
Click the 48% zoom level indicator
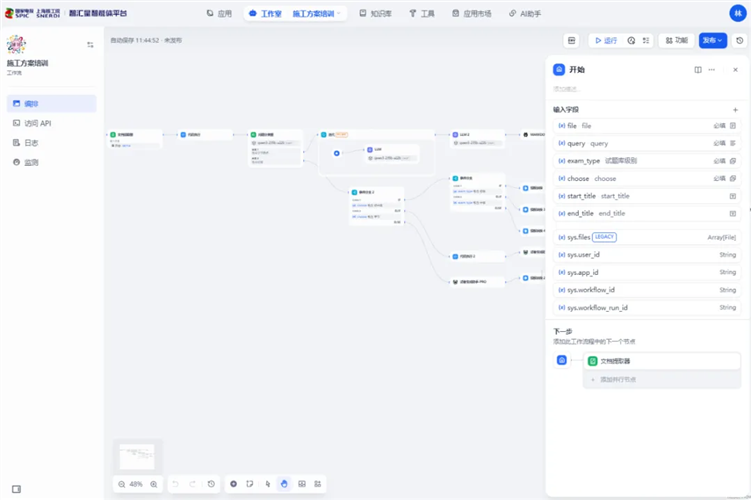(136, 484)
